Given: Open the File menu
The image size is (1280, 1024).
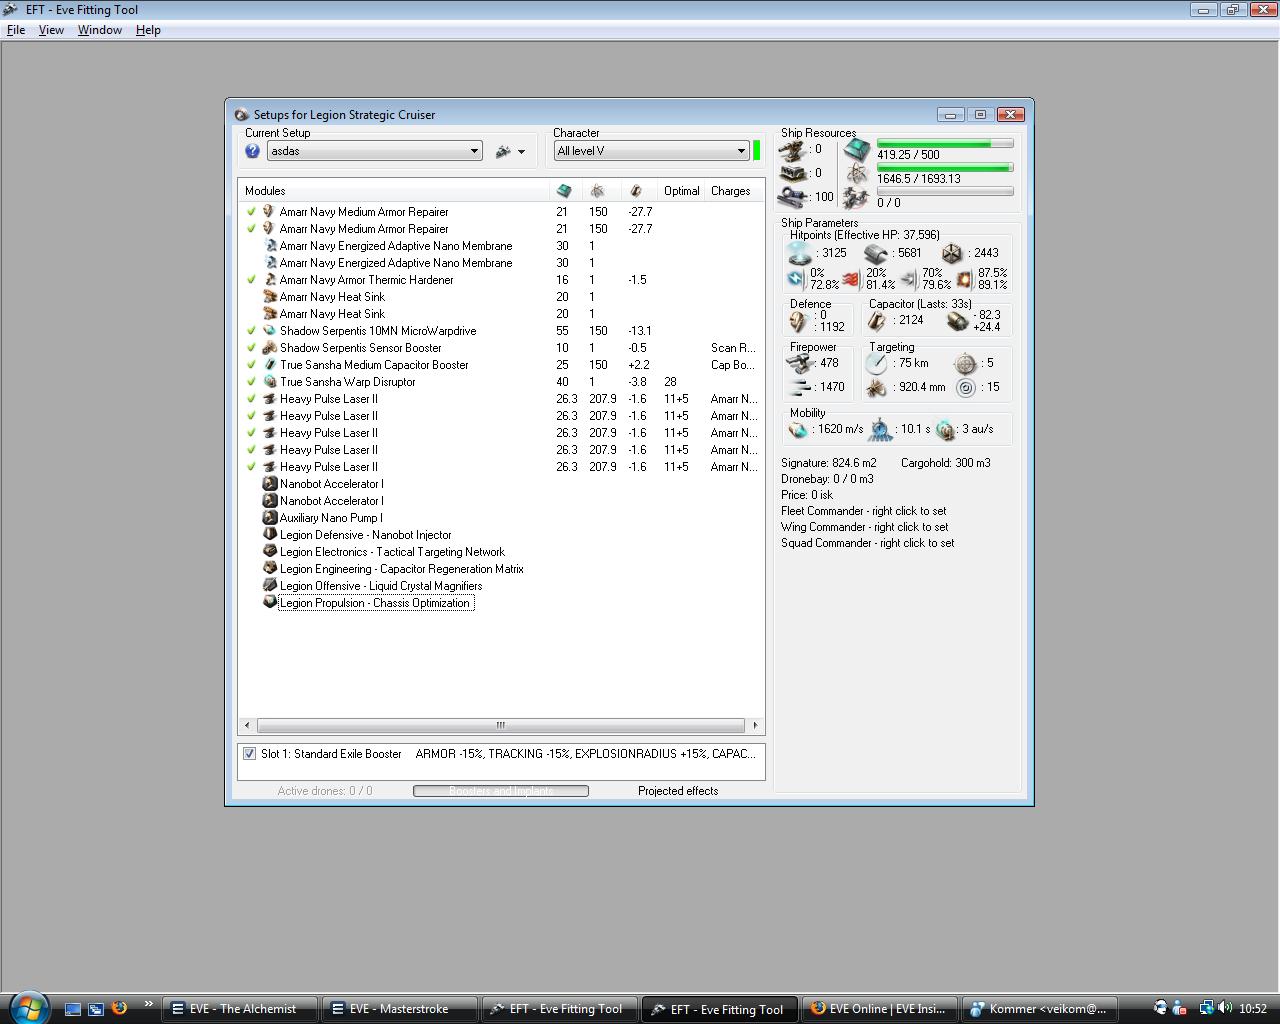Looking at the screenshot, I should pos(16,30).
